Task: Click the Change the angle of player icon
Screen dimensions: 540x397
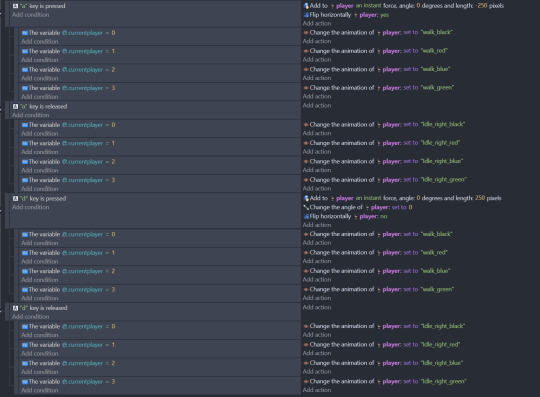Action: coord(306,207)
